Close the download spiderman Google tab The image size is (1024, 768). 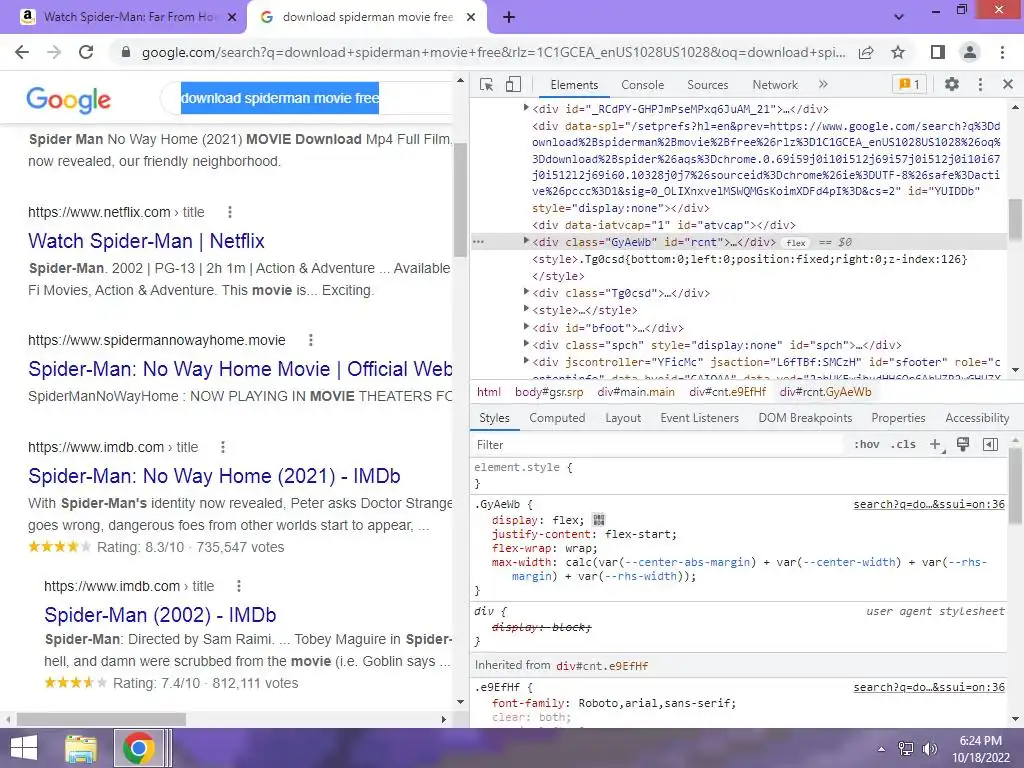(471, 18)
